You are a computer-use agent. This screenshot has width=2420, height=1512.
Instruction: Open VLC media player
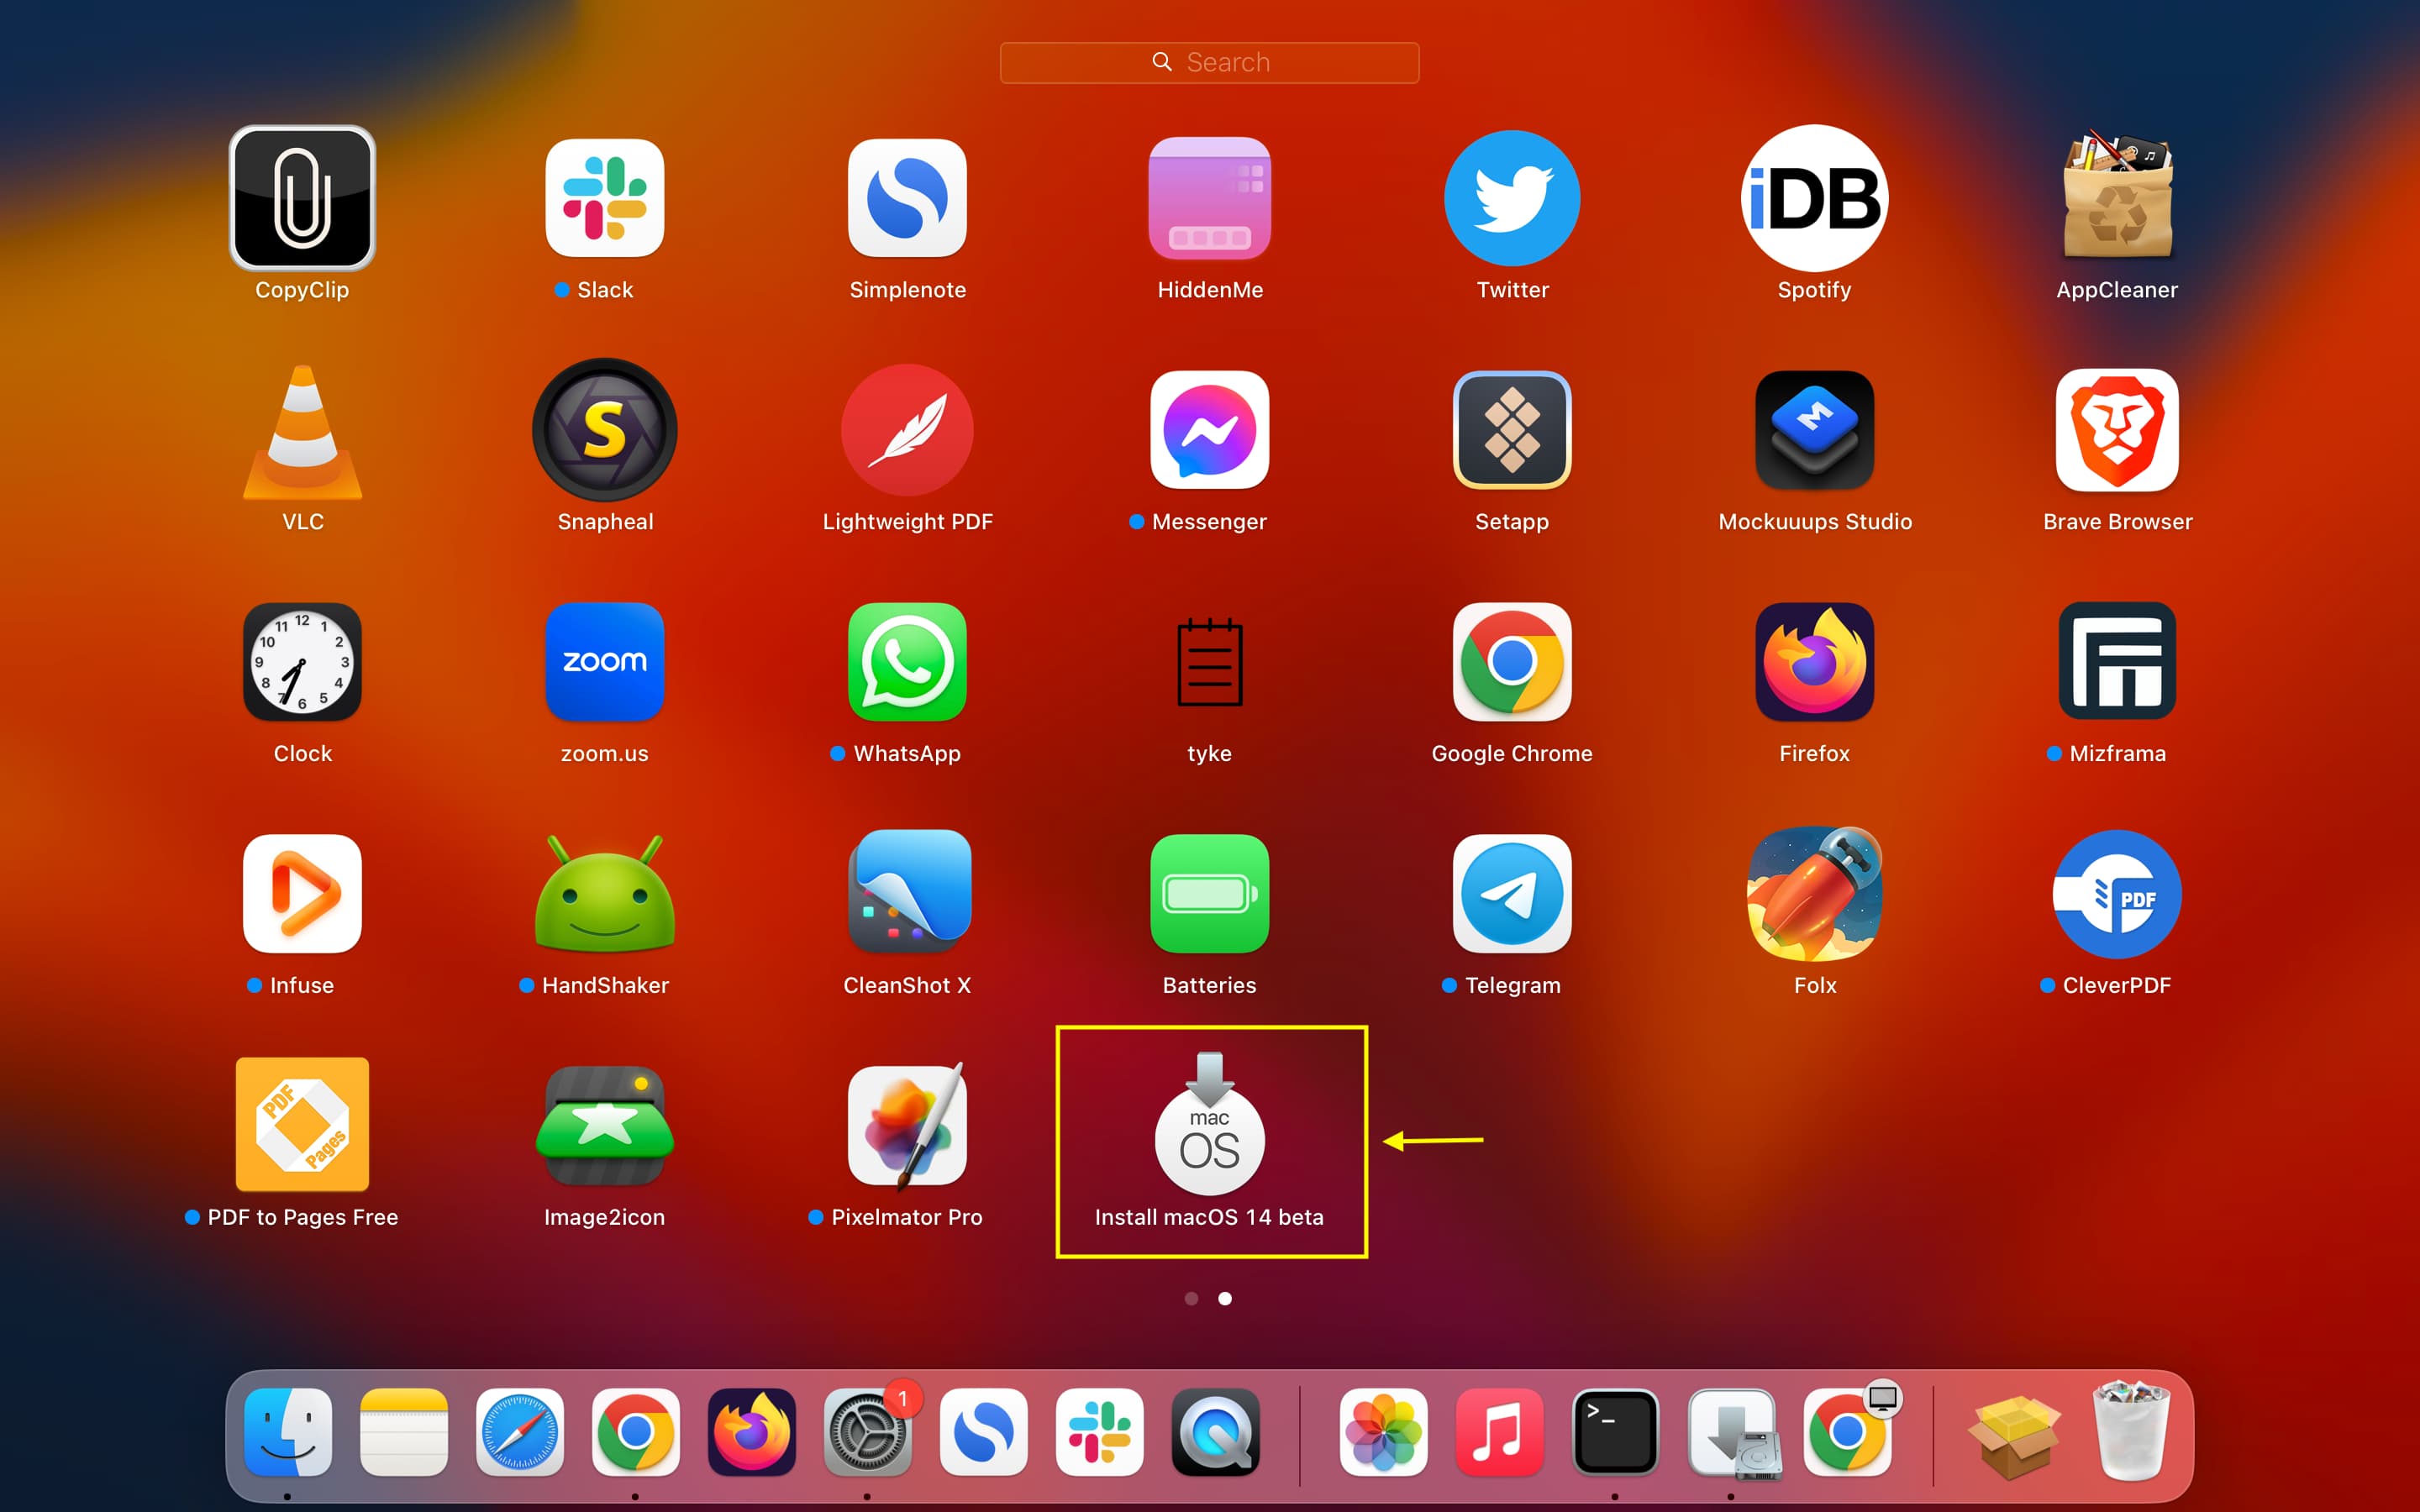coord(302,431)
